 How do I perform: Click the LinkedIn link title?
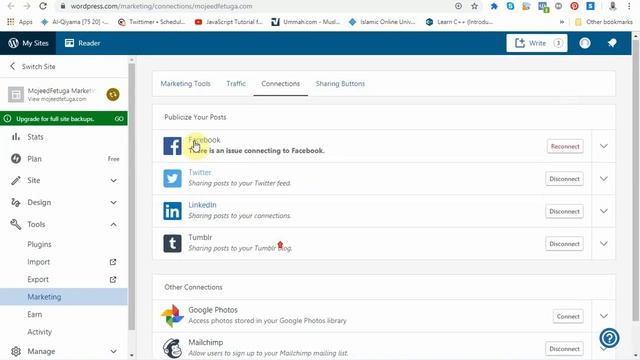(202, 205)
